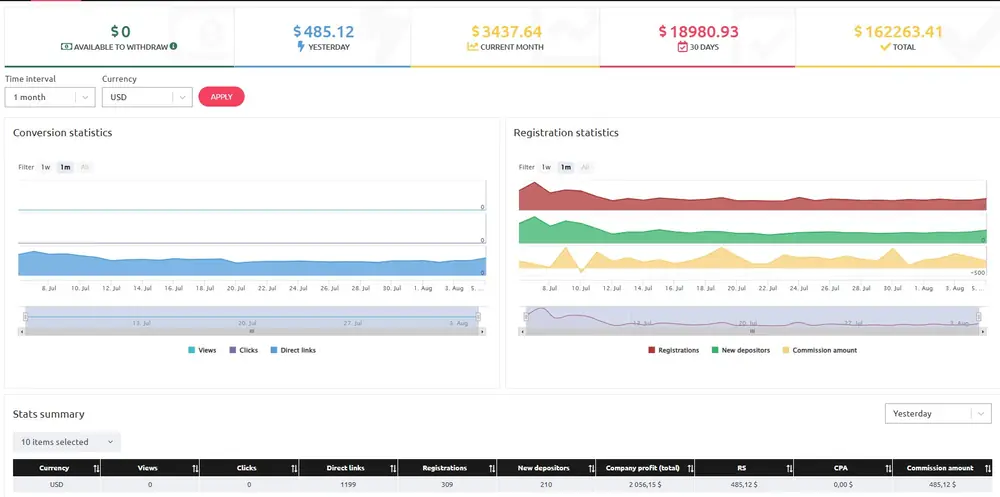
Task: Sort table by Registrations column arrows
Action: tap(492, 468)
